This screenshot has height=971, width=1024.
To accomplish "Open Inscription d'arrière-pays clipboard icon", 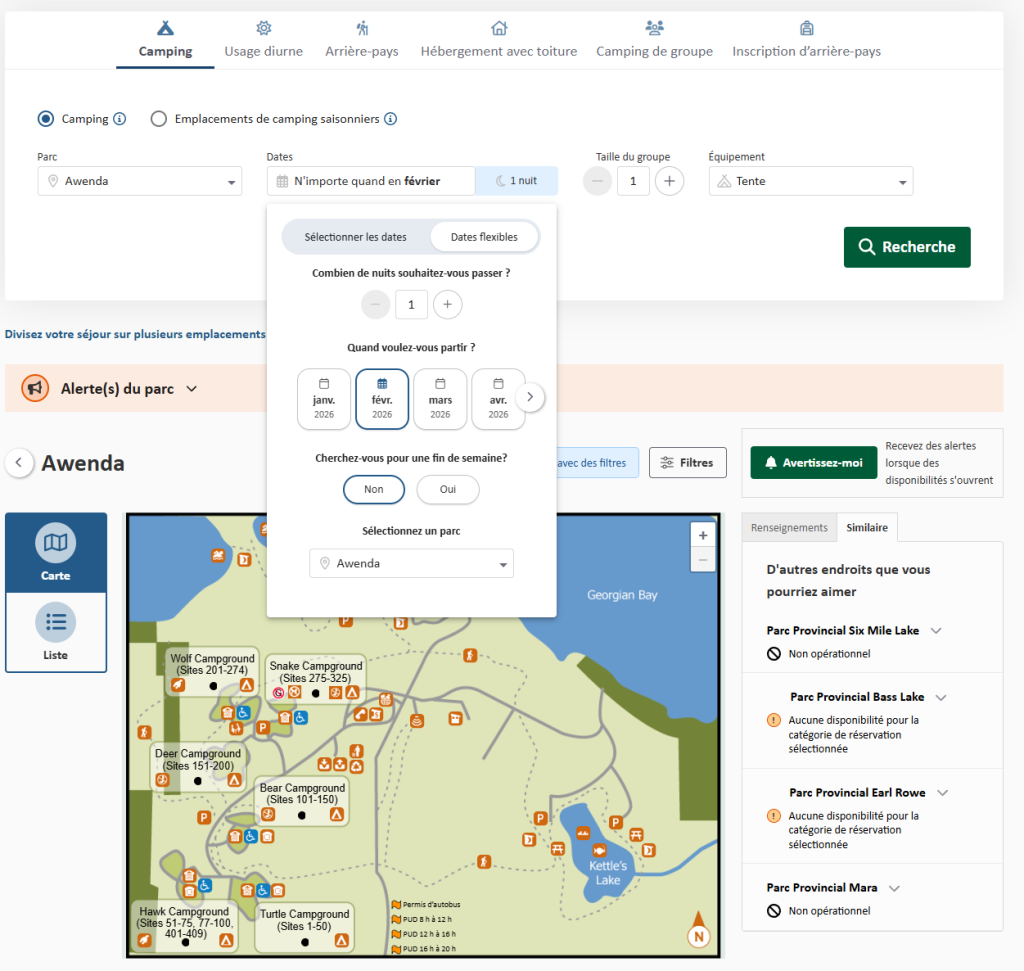I will pyautogui.click(x=806, y=29).
